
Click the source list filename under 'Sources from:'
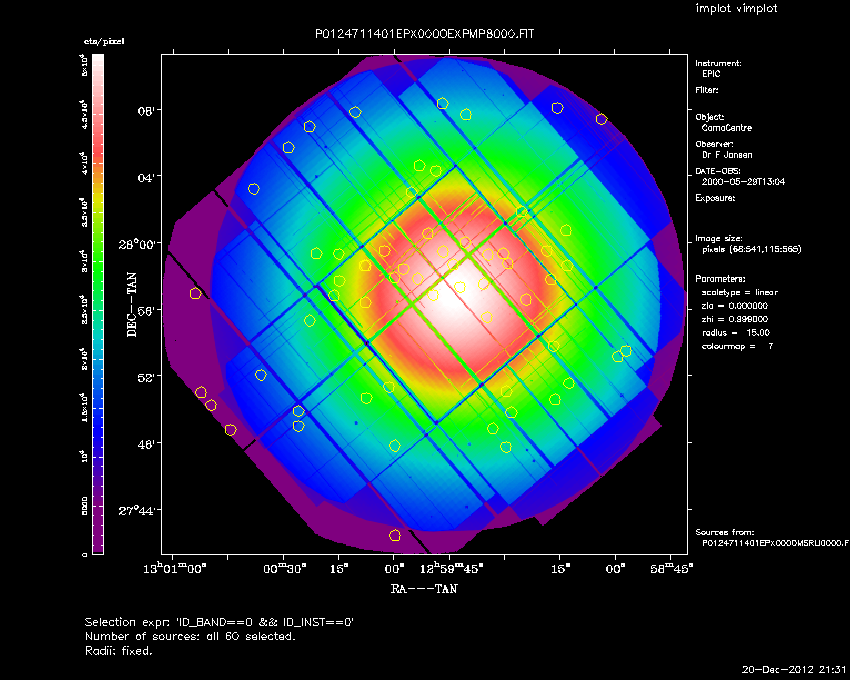click(x=775, y=543)
